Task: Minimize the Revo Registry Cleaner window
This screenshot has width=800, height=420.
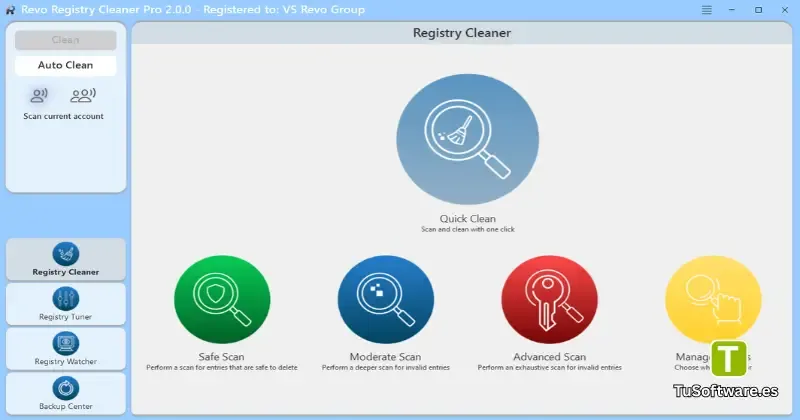Action: click(x=732, y=10)
